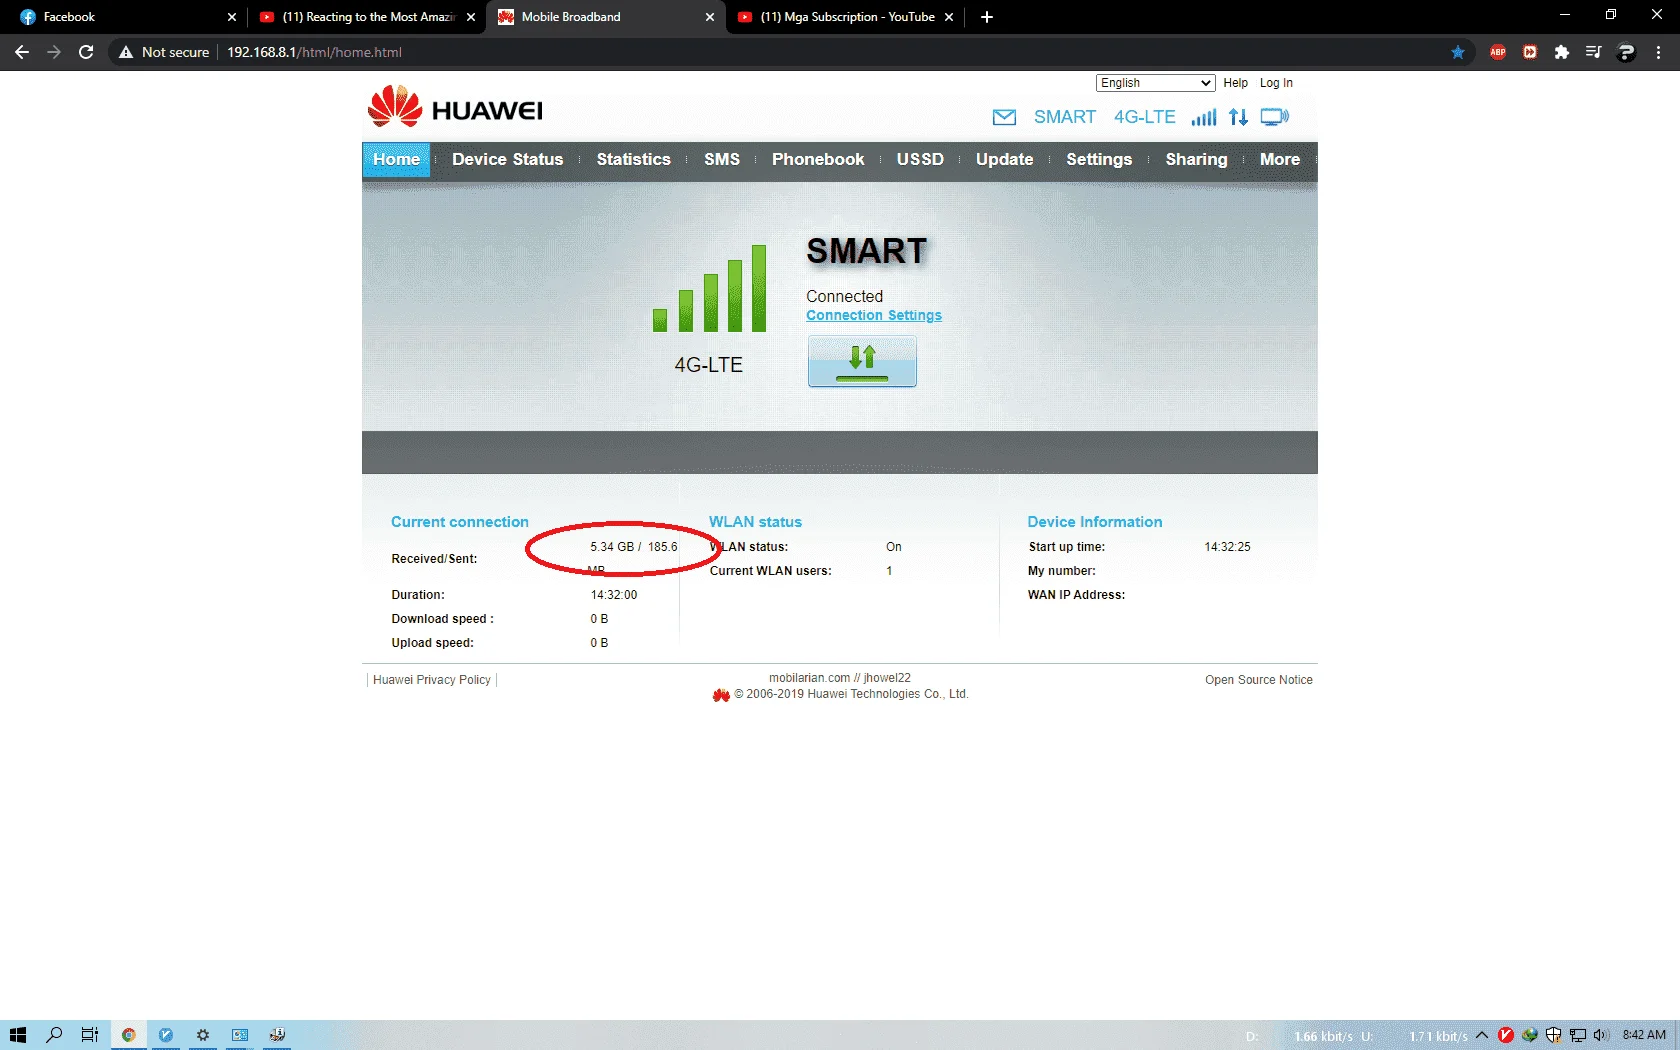Open the Chrome three-dot menu
Image resolution: width=1680 pixels, height=1050 pixels.
1658,52
